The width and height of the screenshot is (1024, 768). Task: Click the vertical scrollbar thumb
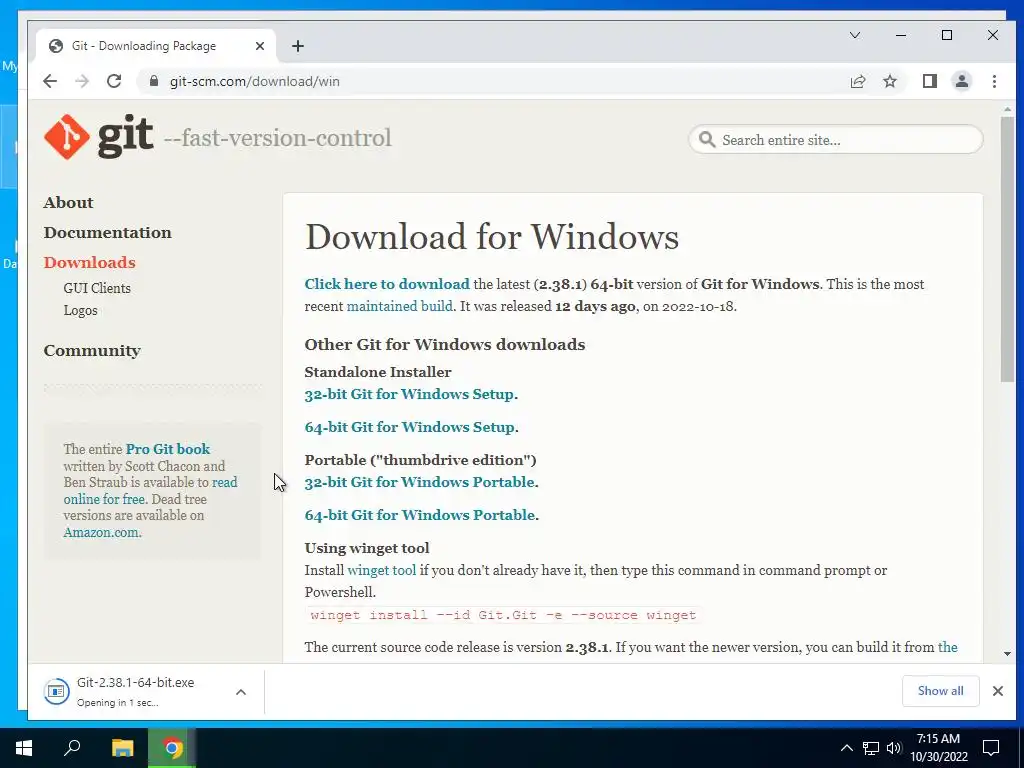(1007, 249)
